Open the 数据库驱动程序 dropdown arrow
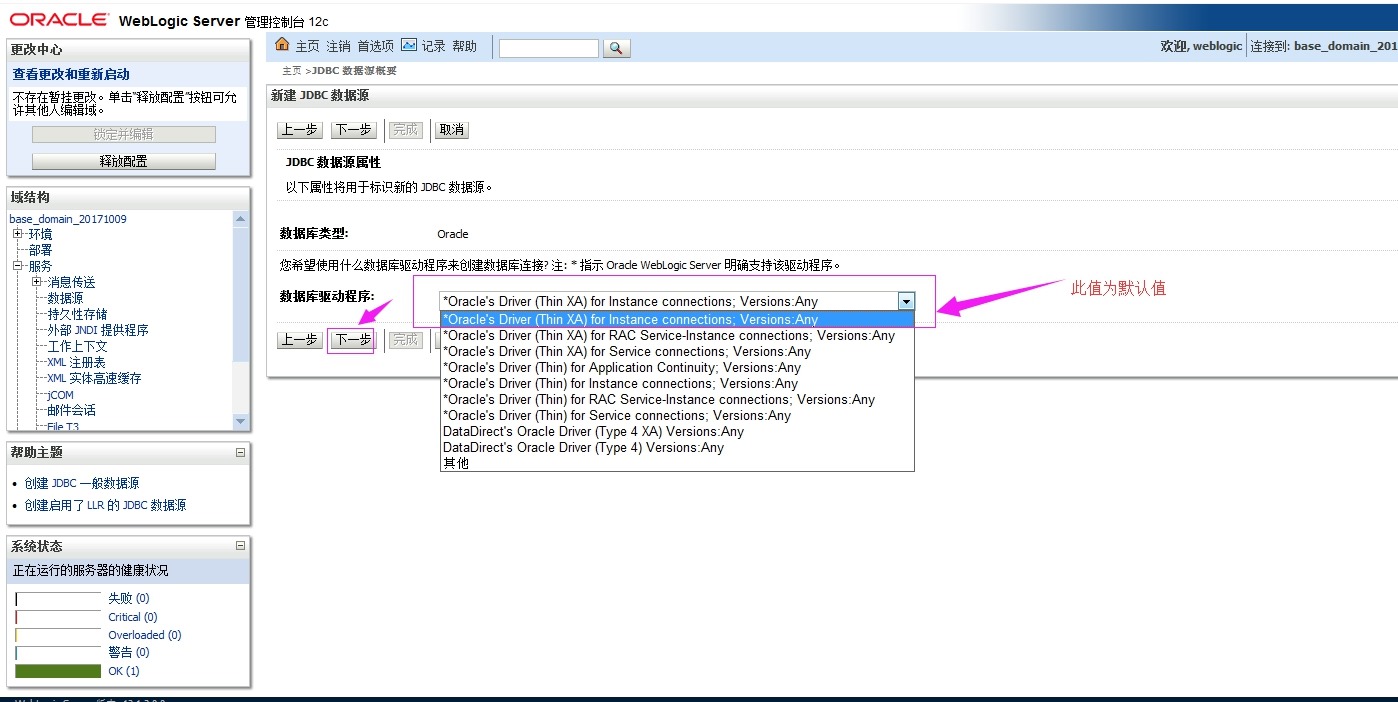The image size is (1398, 702). [x=906, y=301]
